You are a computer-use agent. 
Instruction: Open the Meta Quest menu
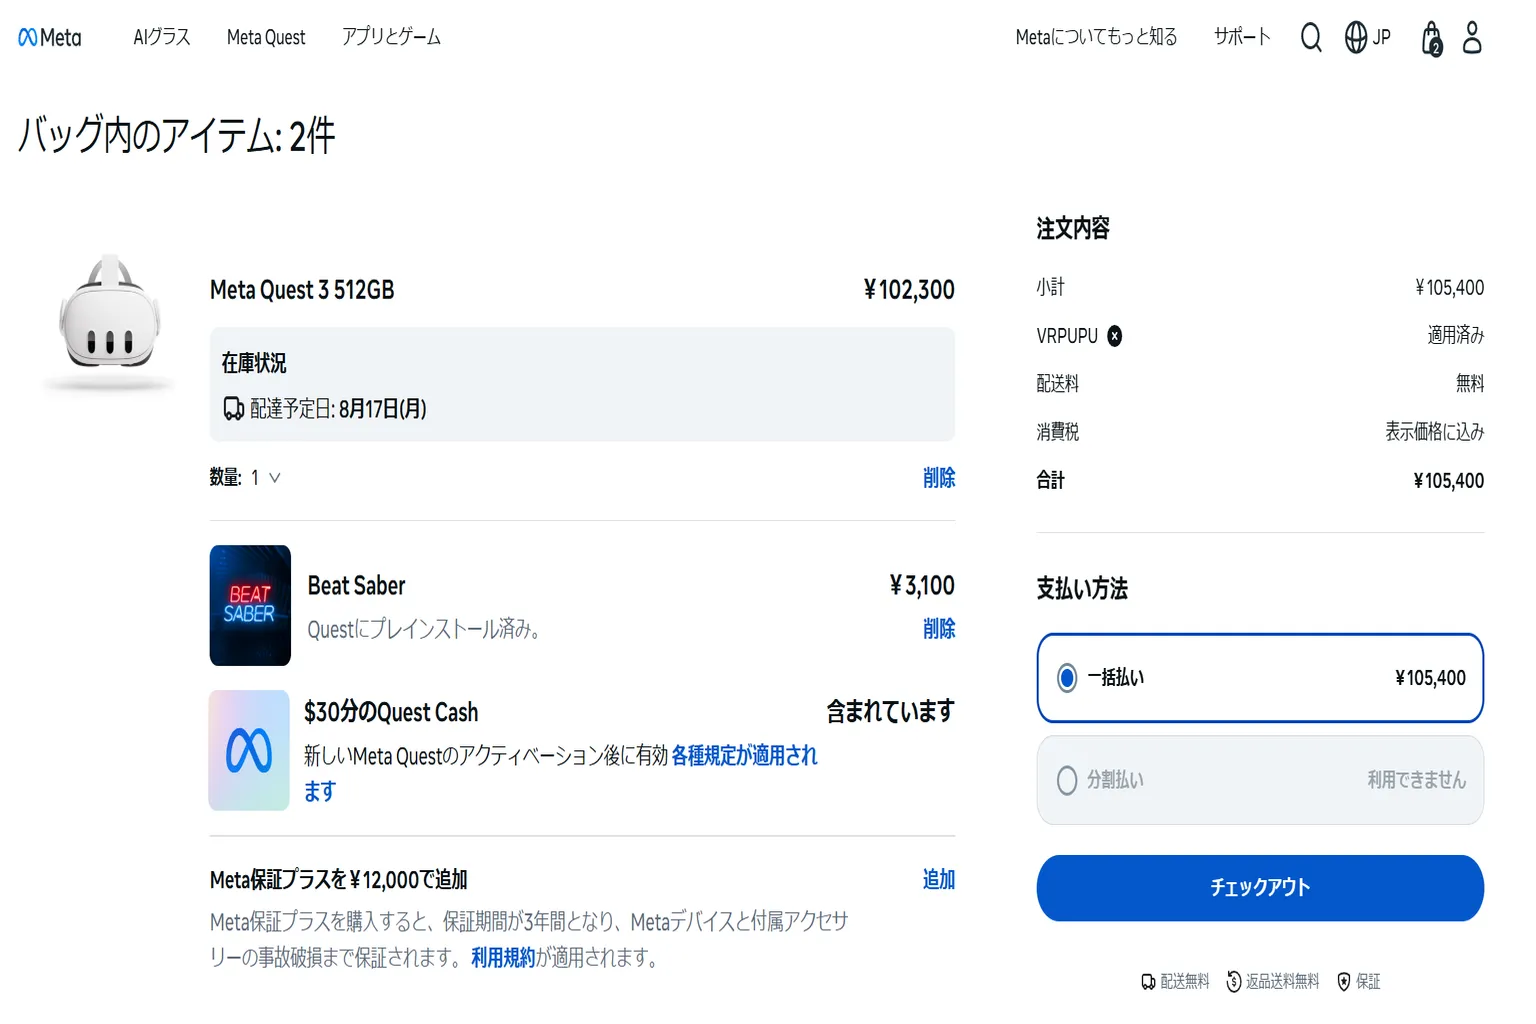coord(266,38)
